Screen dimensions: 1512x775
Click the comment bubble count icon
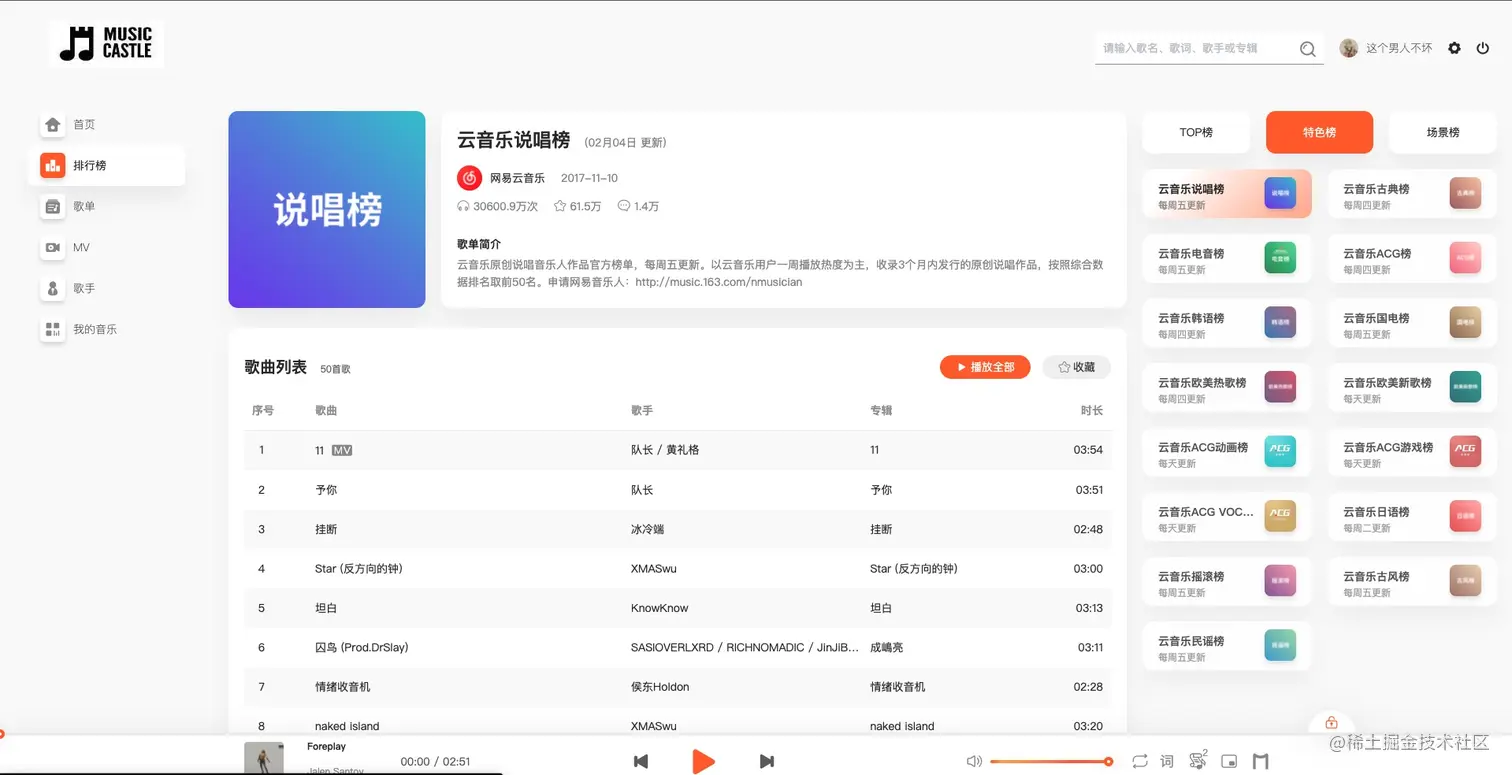click(624, 206)
